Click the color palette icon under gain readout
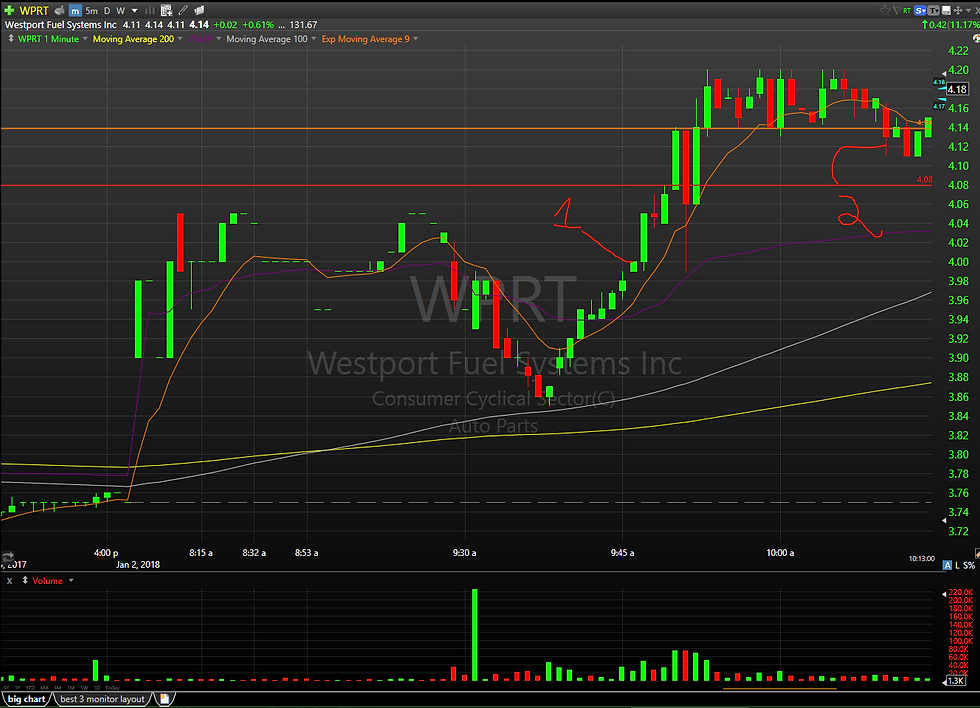The height and width of the screenshot is (708, 980). (976, 39)
